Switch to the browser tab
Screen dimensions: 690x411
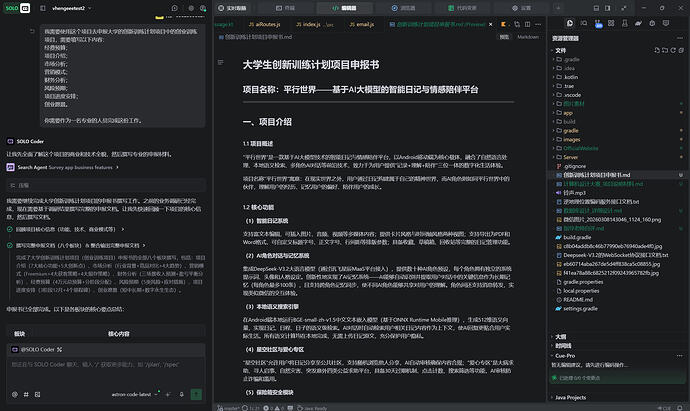404,8
